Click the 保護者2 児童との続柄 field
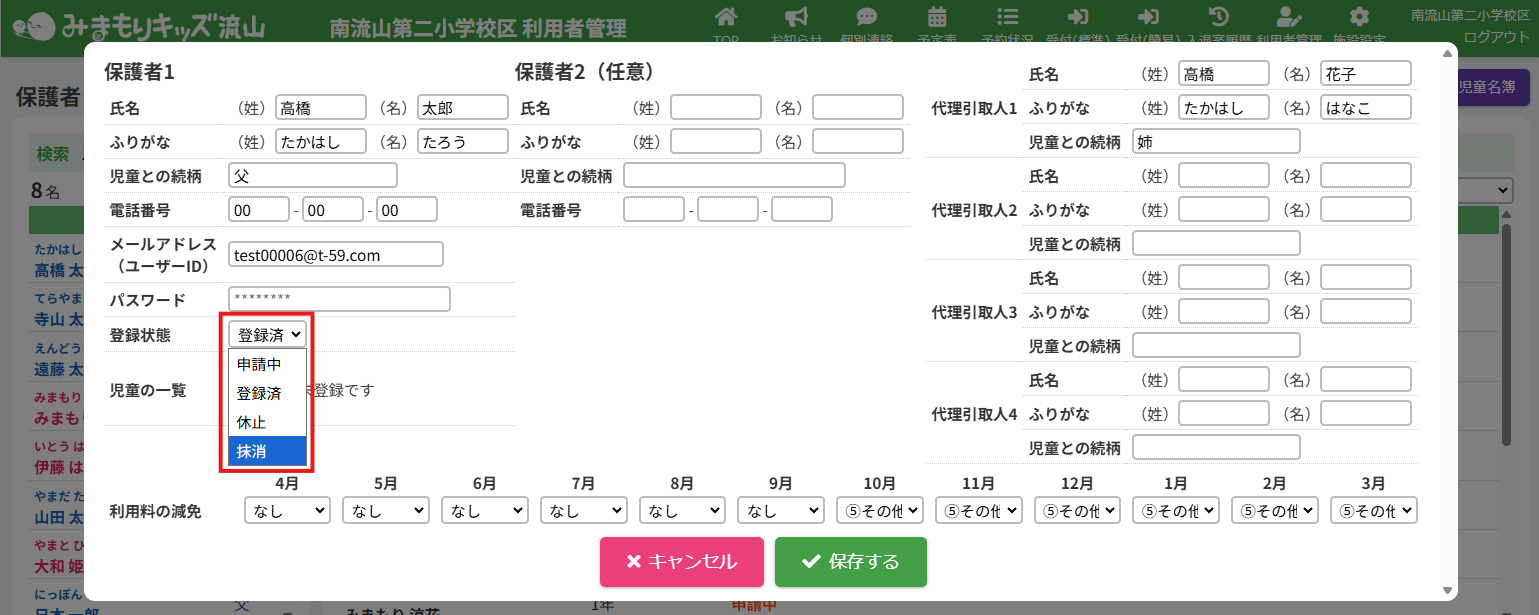The width and height of the screenshot is (1539, 615). click(x=734, y=176)
